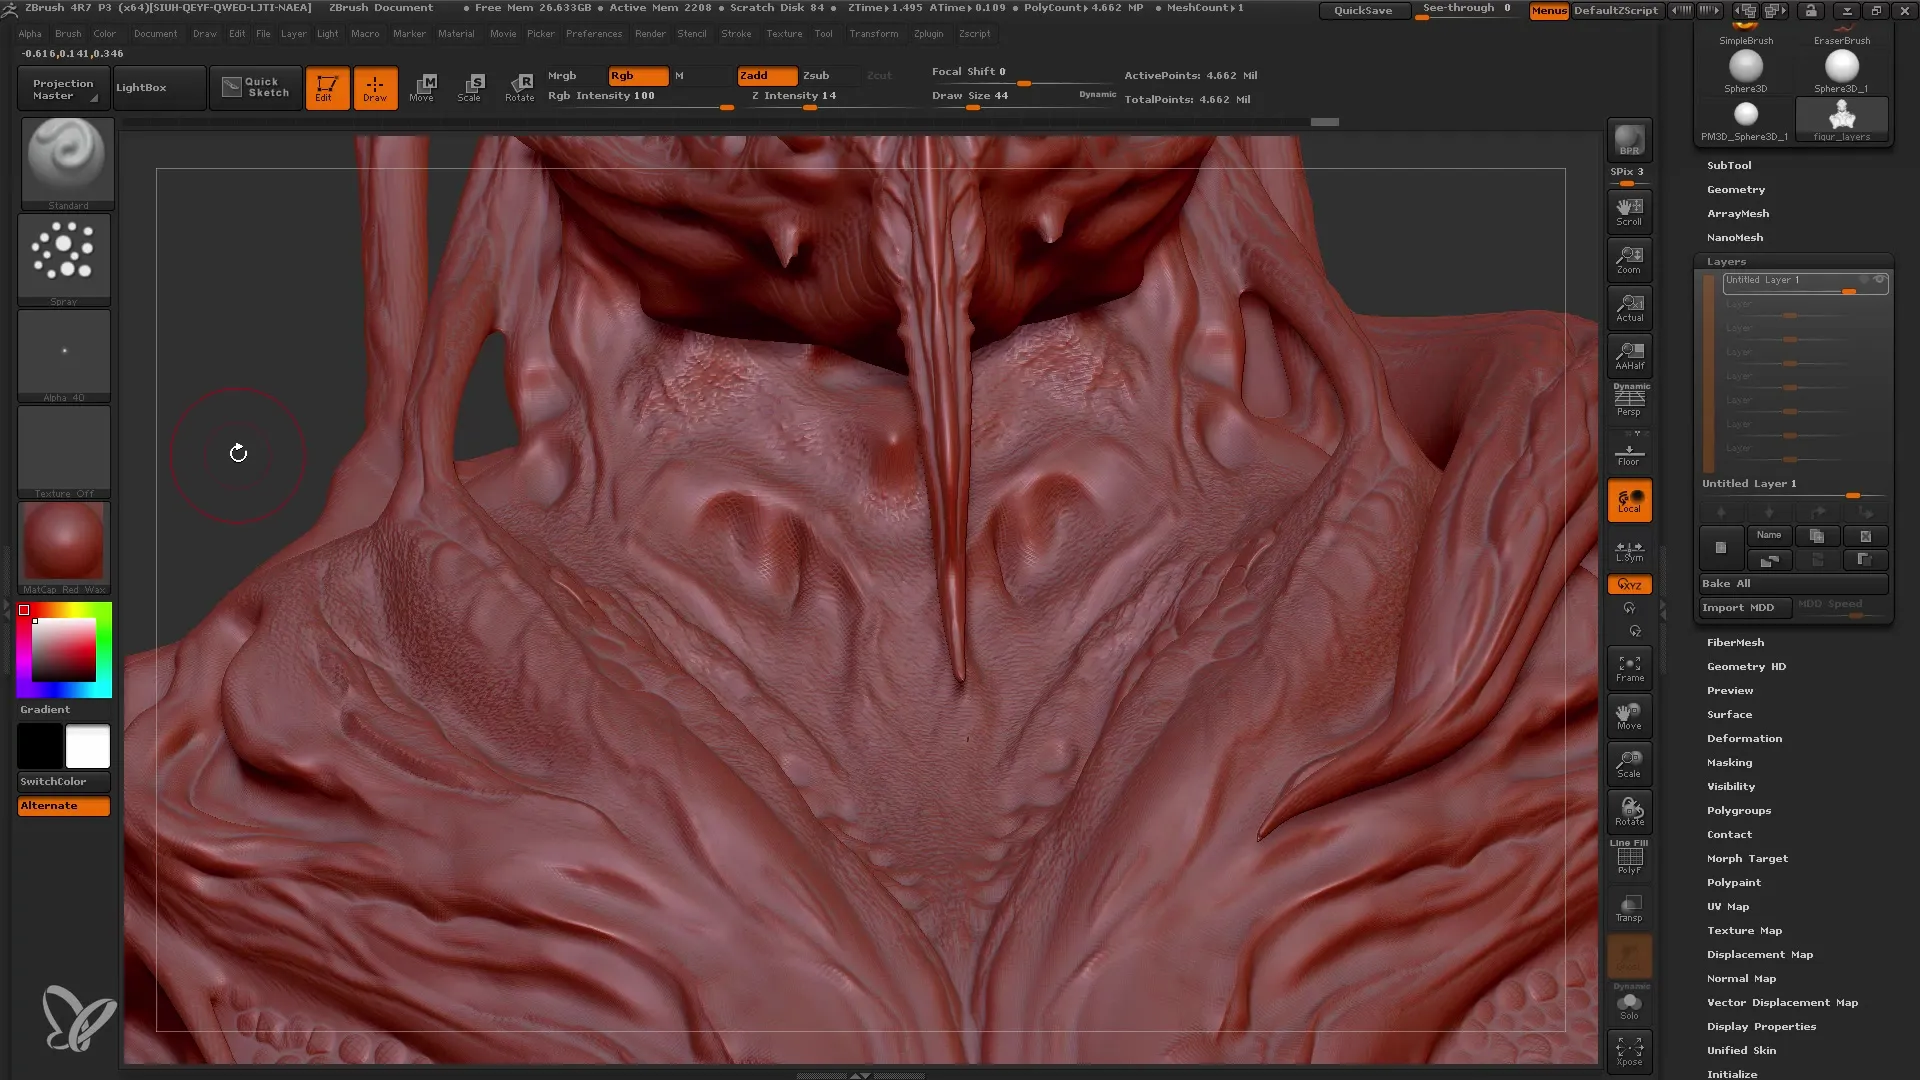Image resolution: width=1920 pixels, height=1080 pixels.
Task: Click the Local coordinate system icon
Action: pos(1630,501)
